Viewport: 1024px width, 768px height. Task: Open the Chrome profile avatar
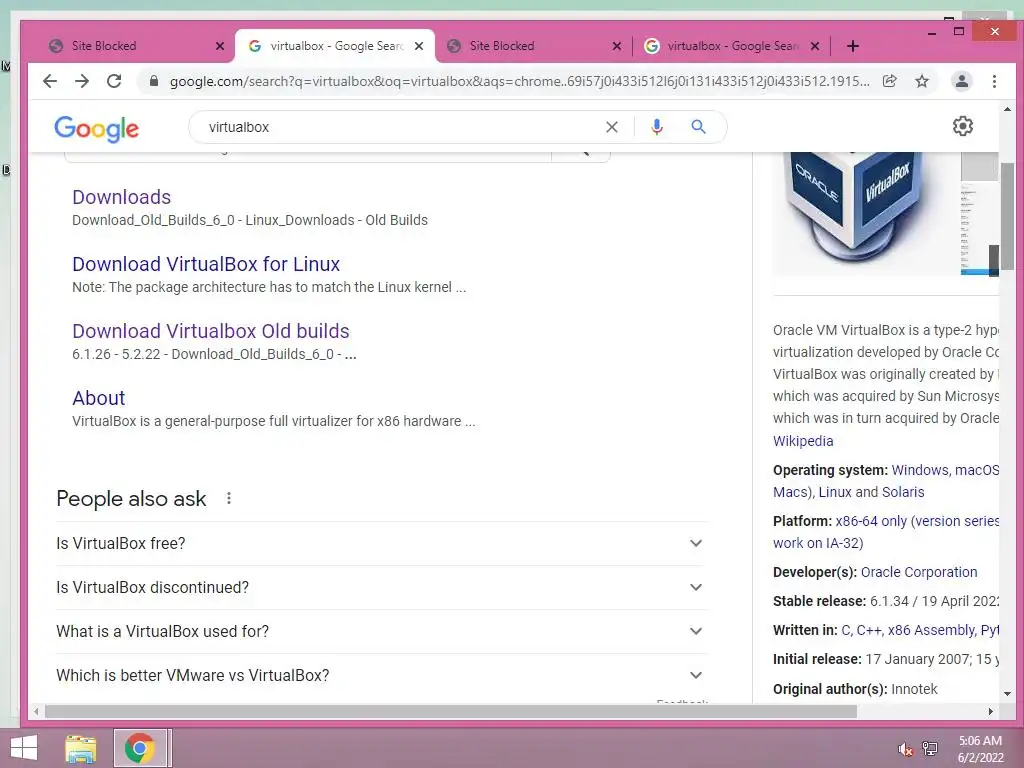[x=961, y=81]
